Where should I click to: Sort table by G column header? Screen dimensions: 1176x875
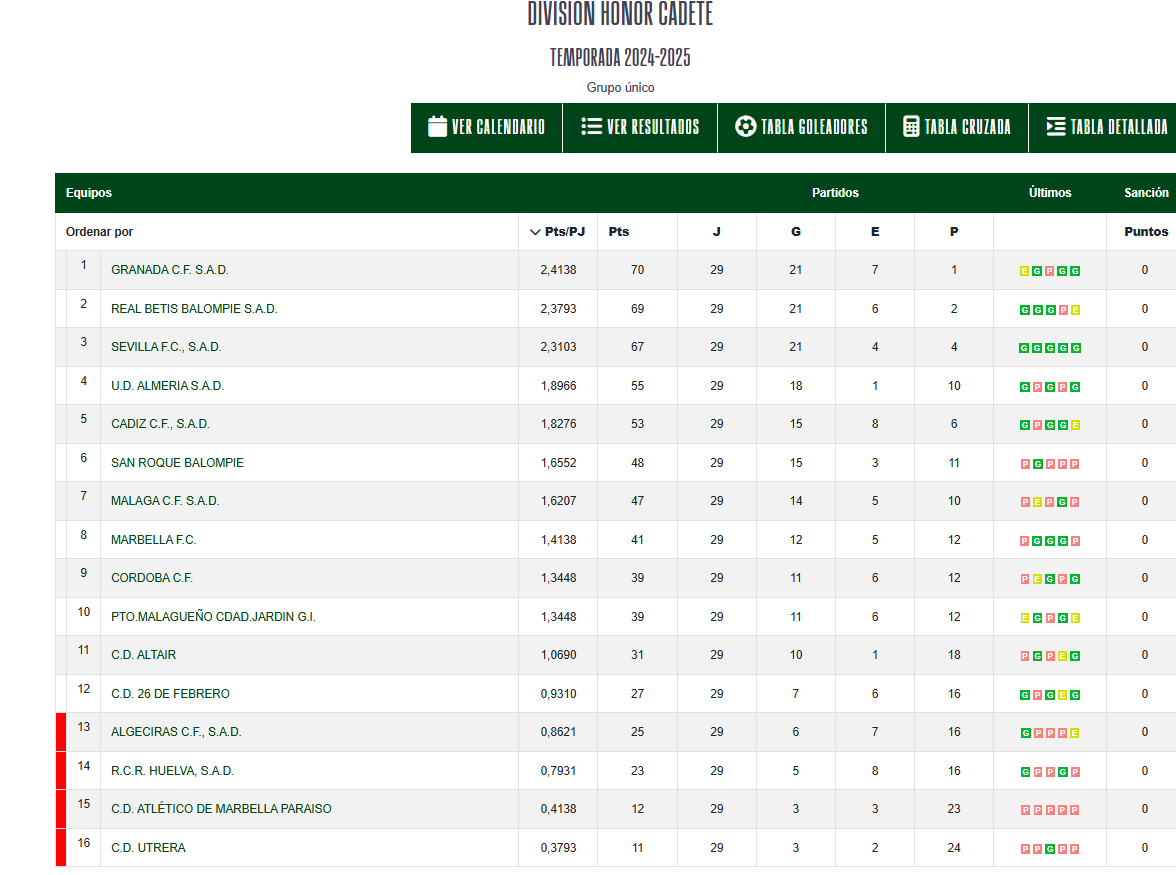796,232
